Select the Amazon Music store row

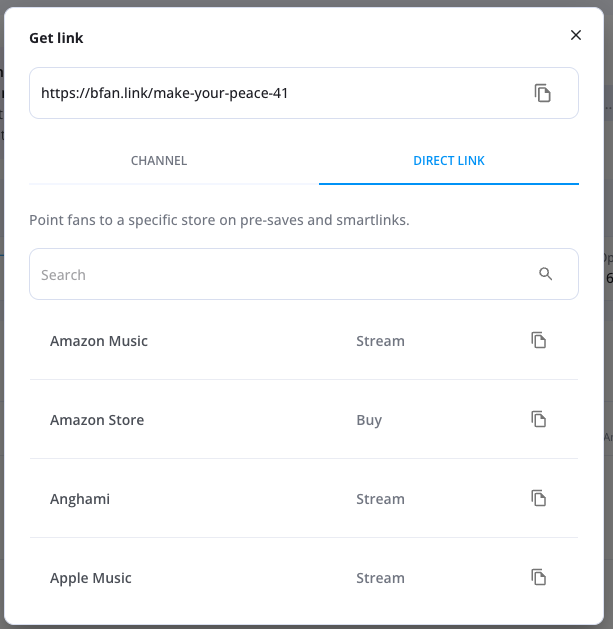tap(99, 341)
